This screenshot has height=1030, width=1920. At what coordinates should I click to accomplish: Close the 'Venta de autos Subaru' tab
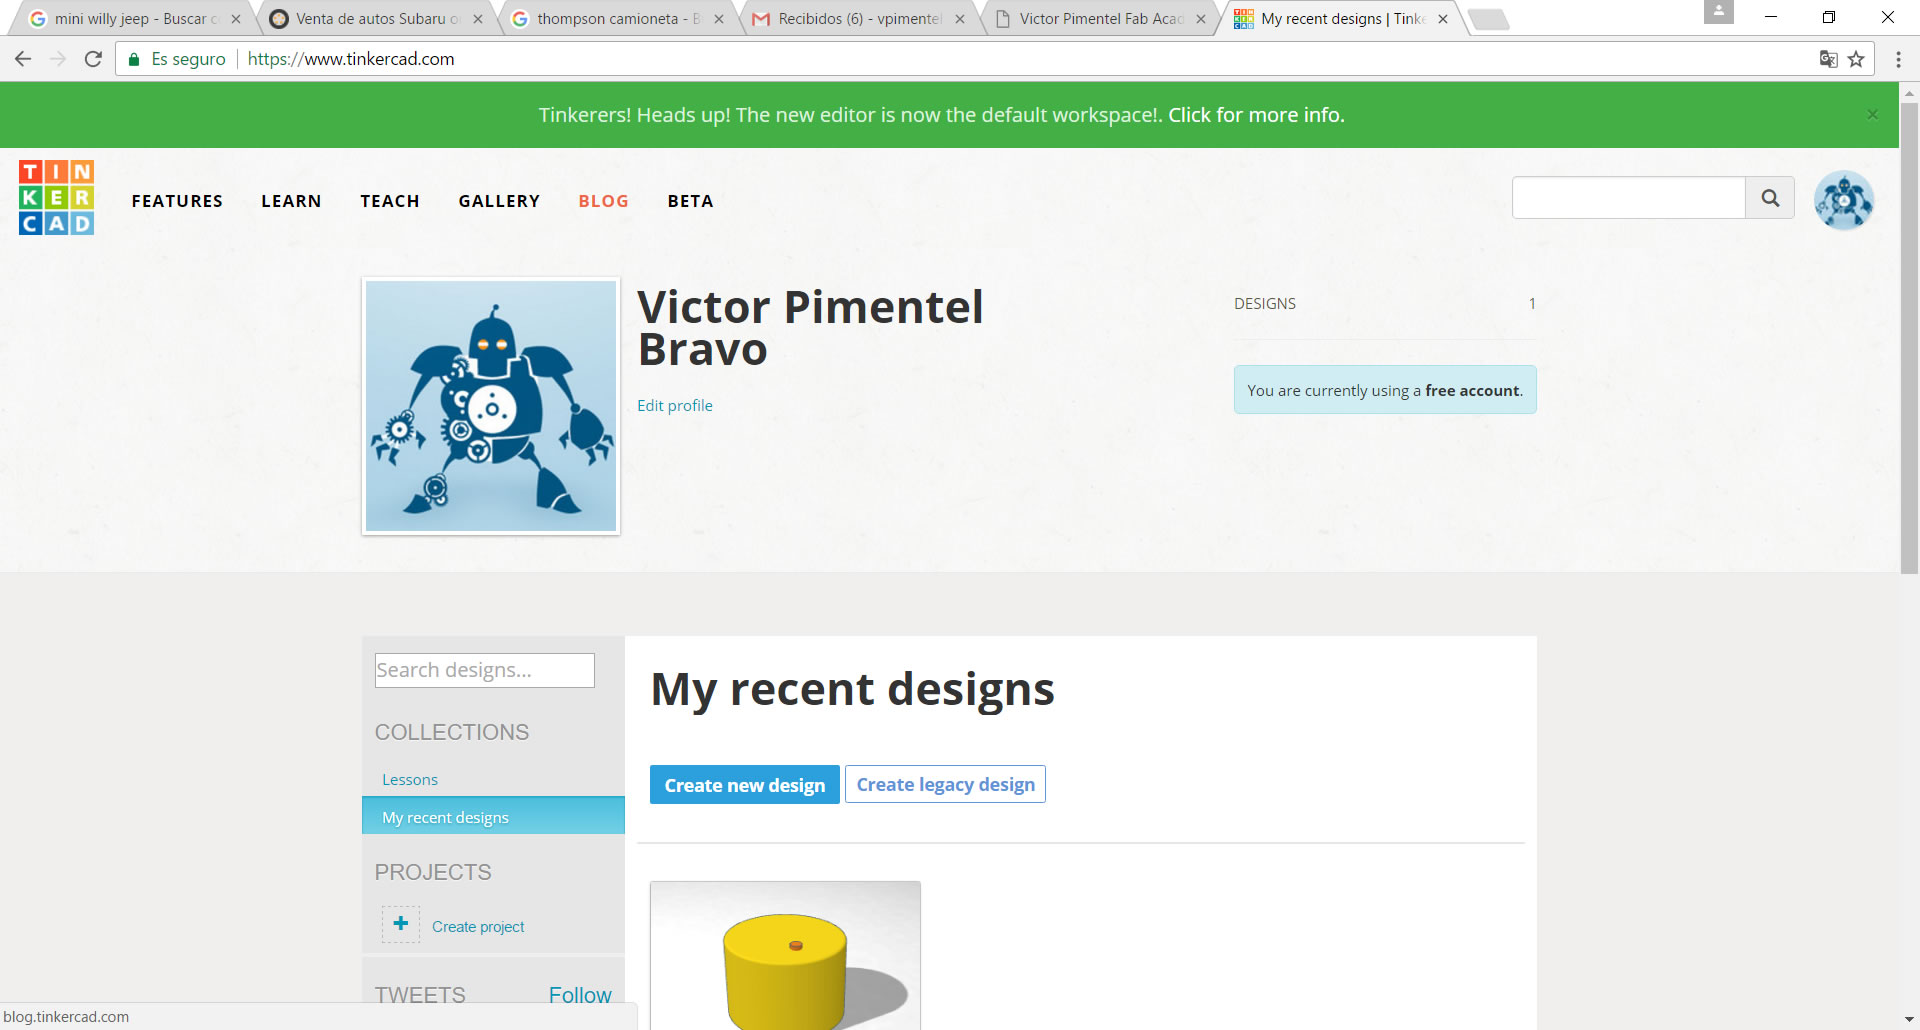coord(477,19)
